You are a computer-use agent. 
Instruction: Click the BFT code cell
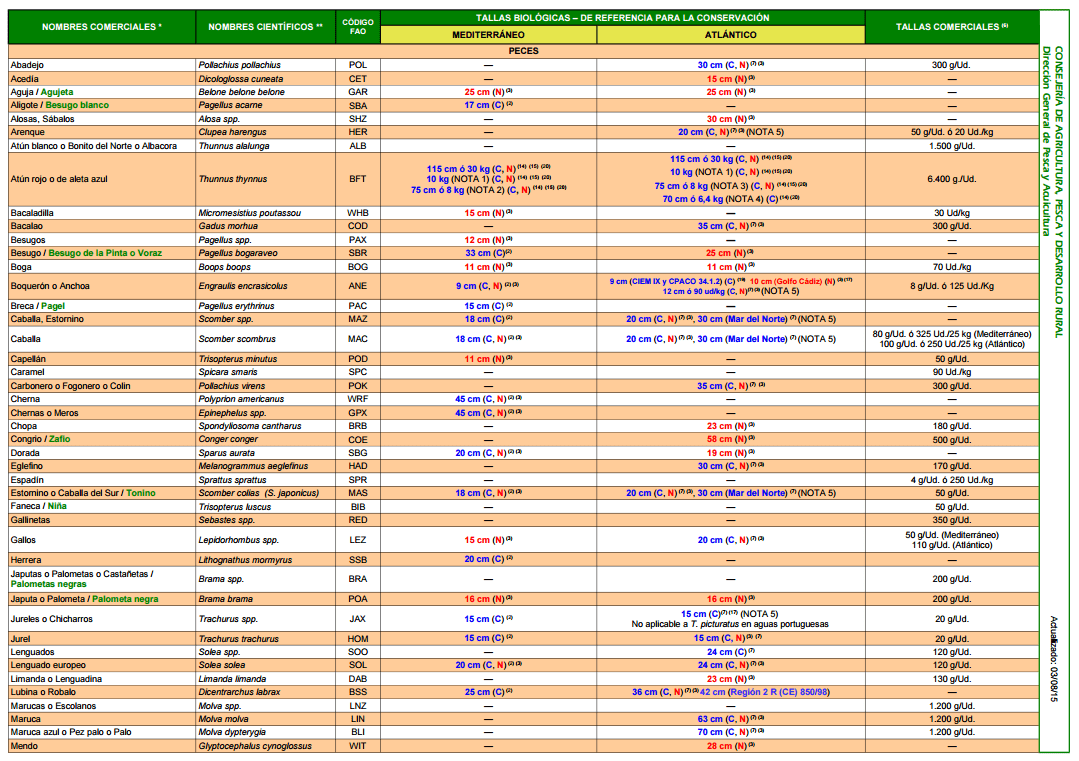tap(358, 179)
